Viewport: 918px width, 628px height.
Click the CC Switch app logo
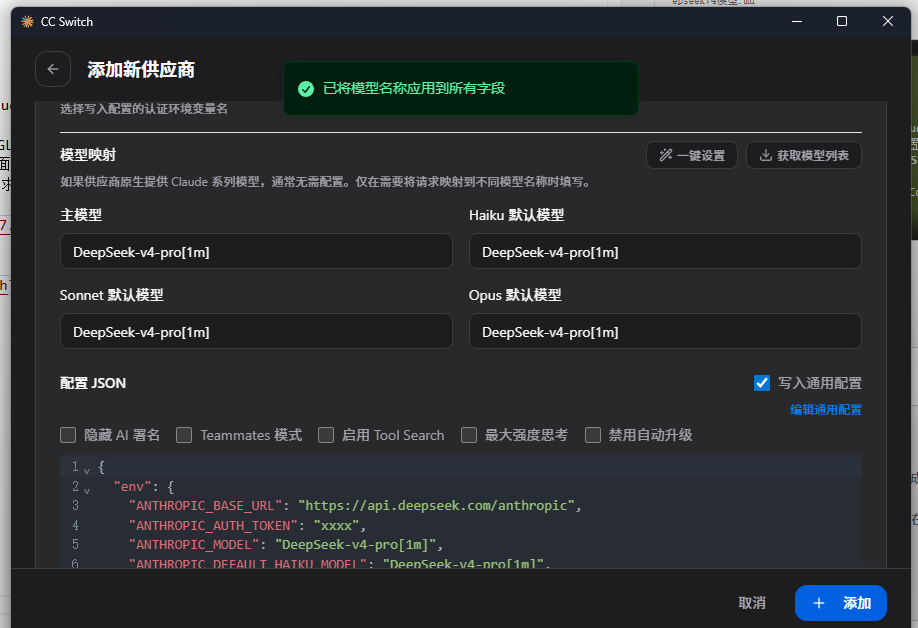pos(28,22)
